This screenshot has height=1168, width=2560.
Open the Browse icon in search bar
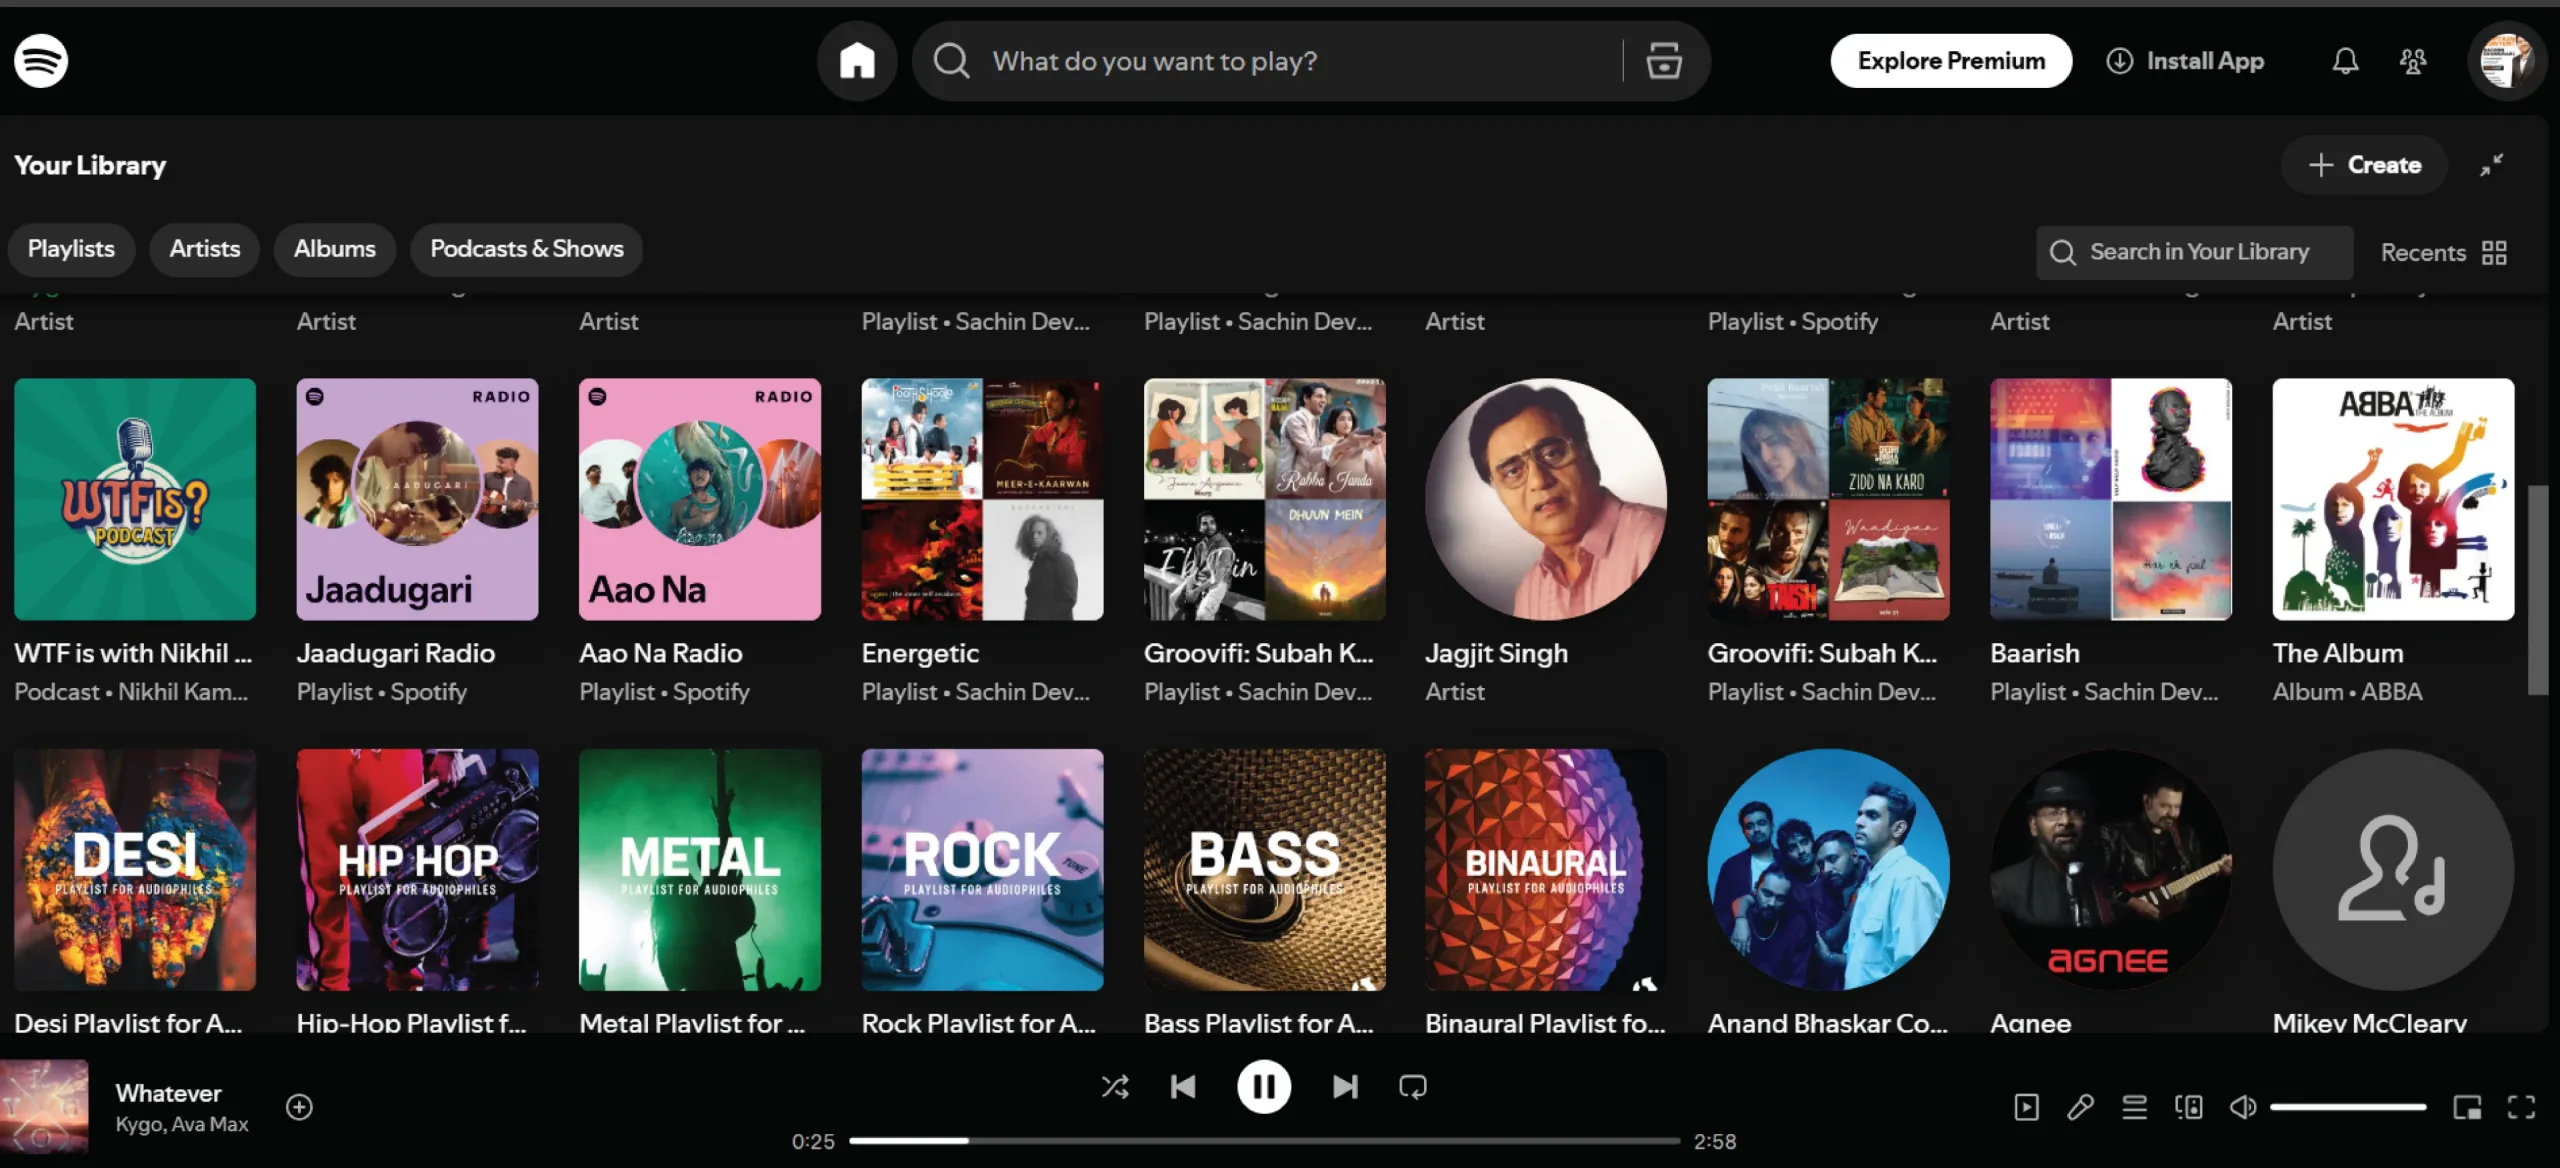point(1664,61)
